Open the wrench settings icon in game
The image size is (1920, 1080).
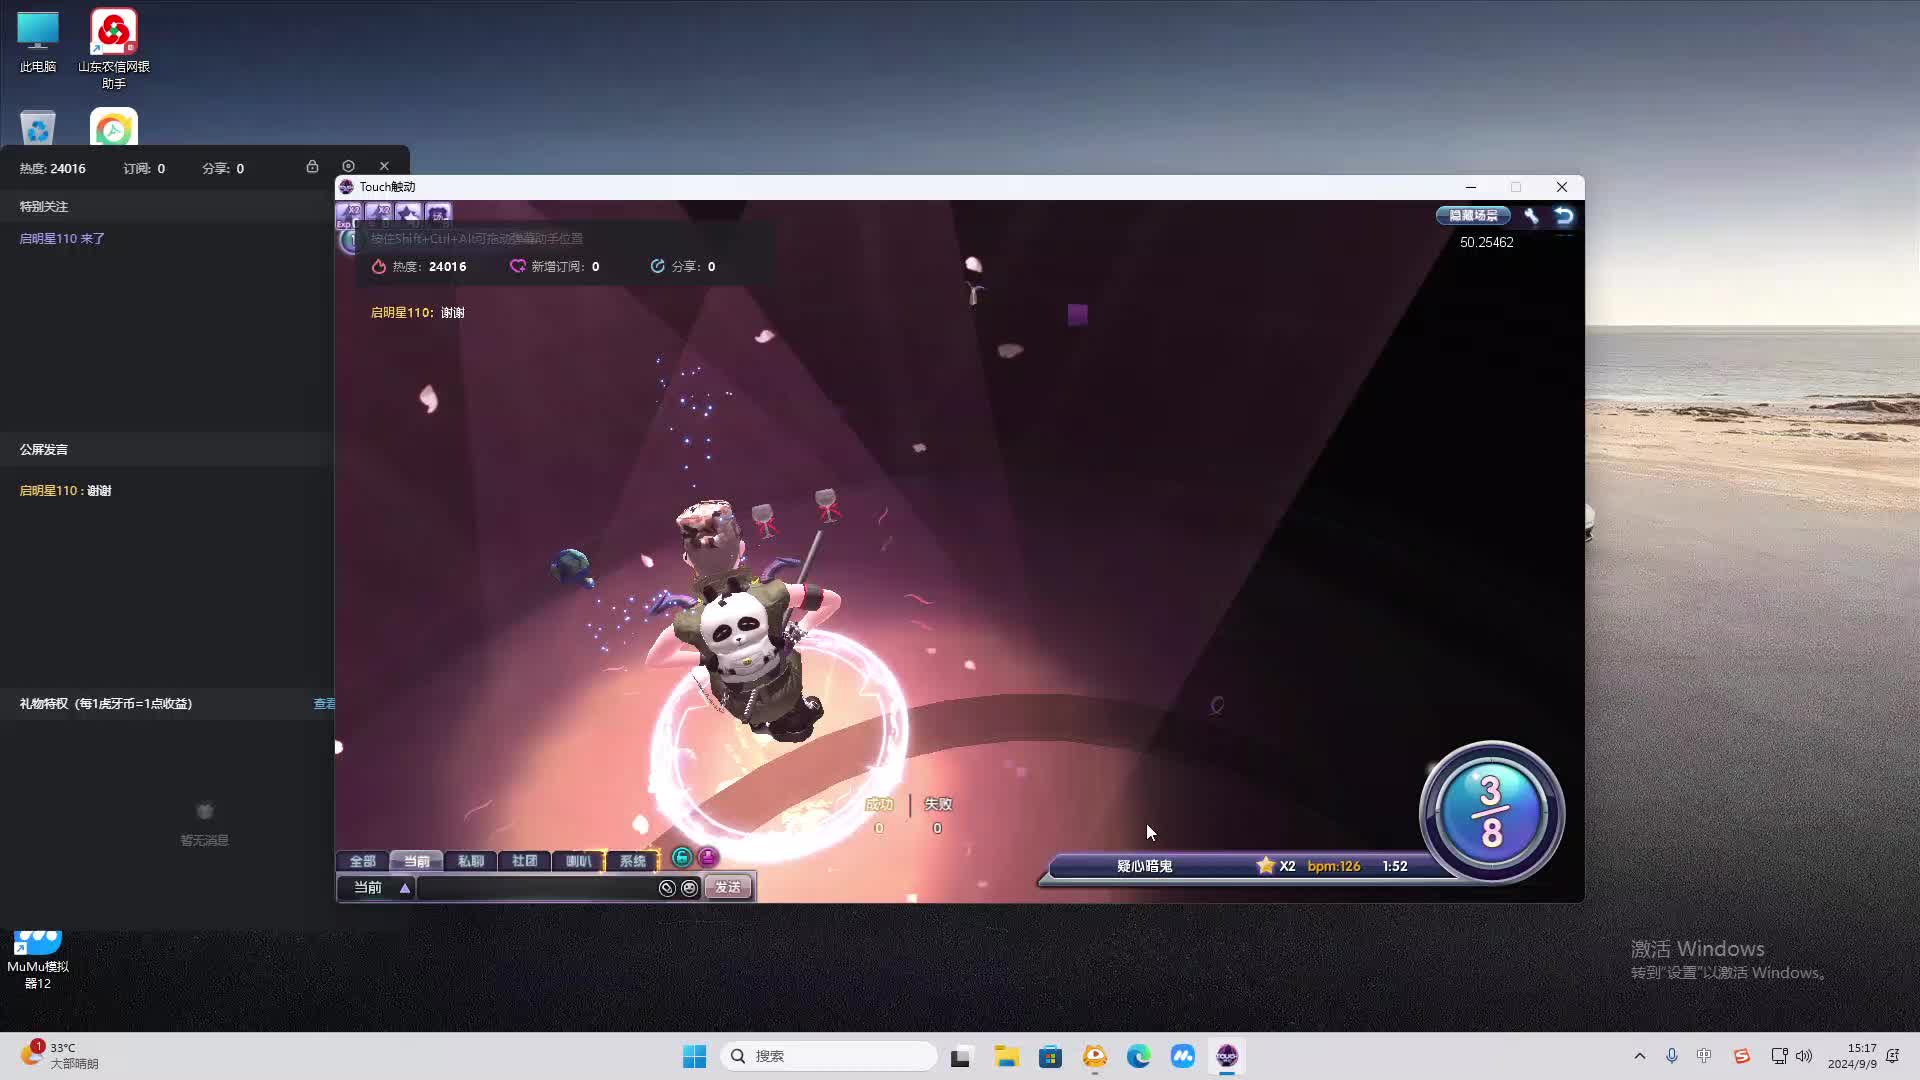click(1531, 215)
